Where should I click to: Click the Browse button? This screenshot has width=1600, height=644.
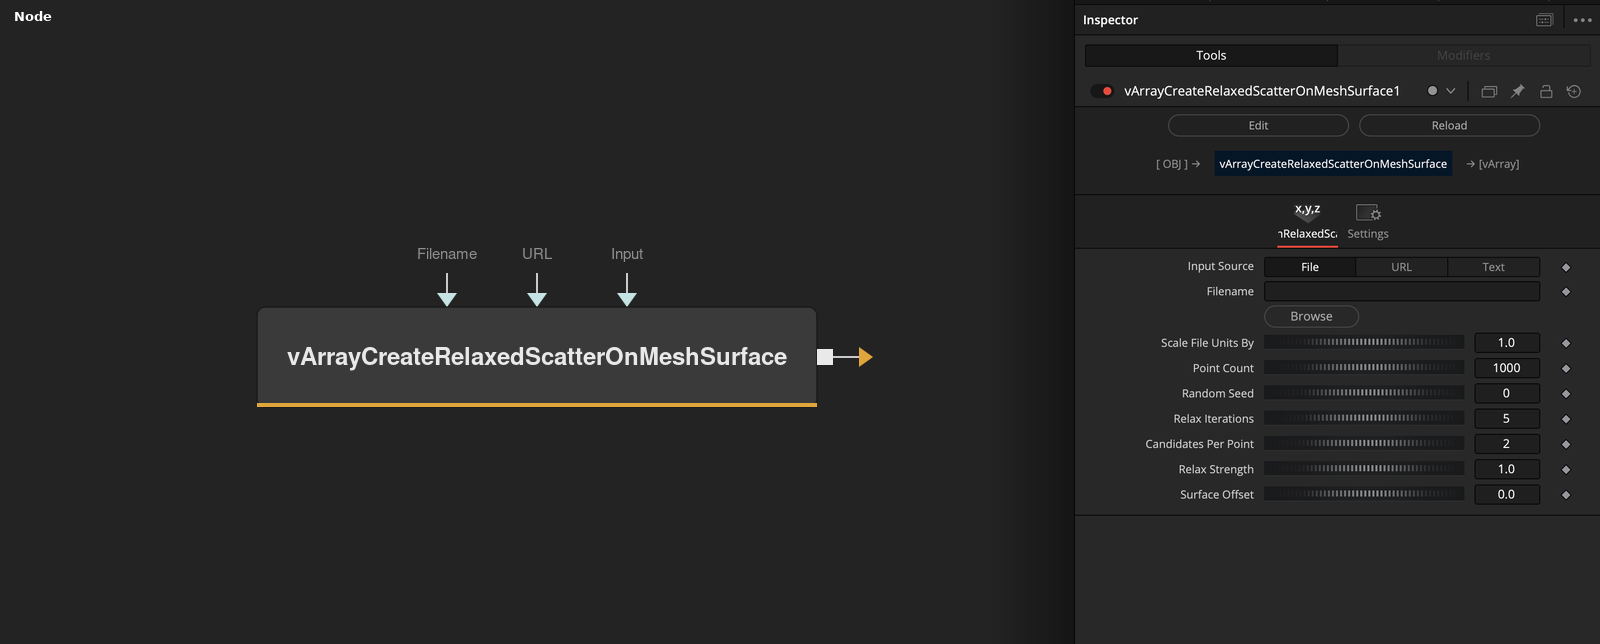pyautogui.click(x=1311, y=316)
